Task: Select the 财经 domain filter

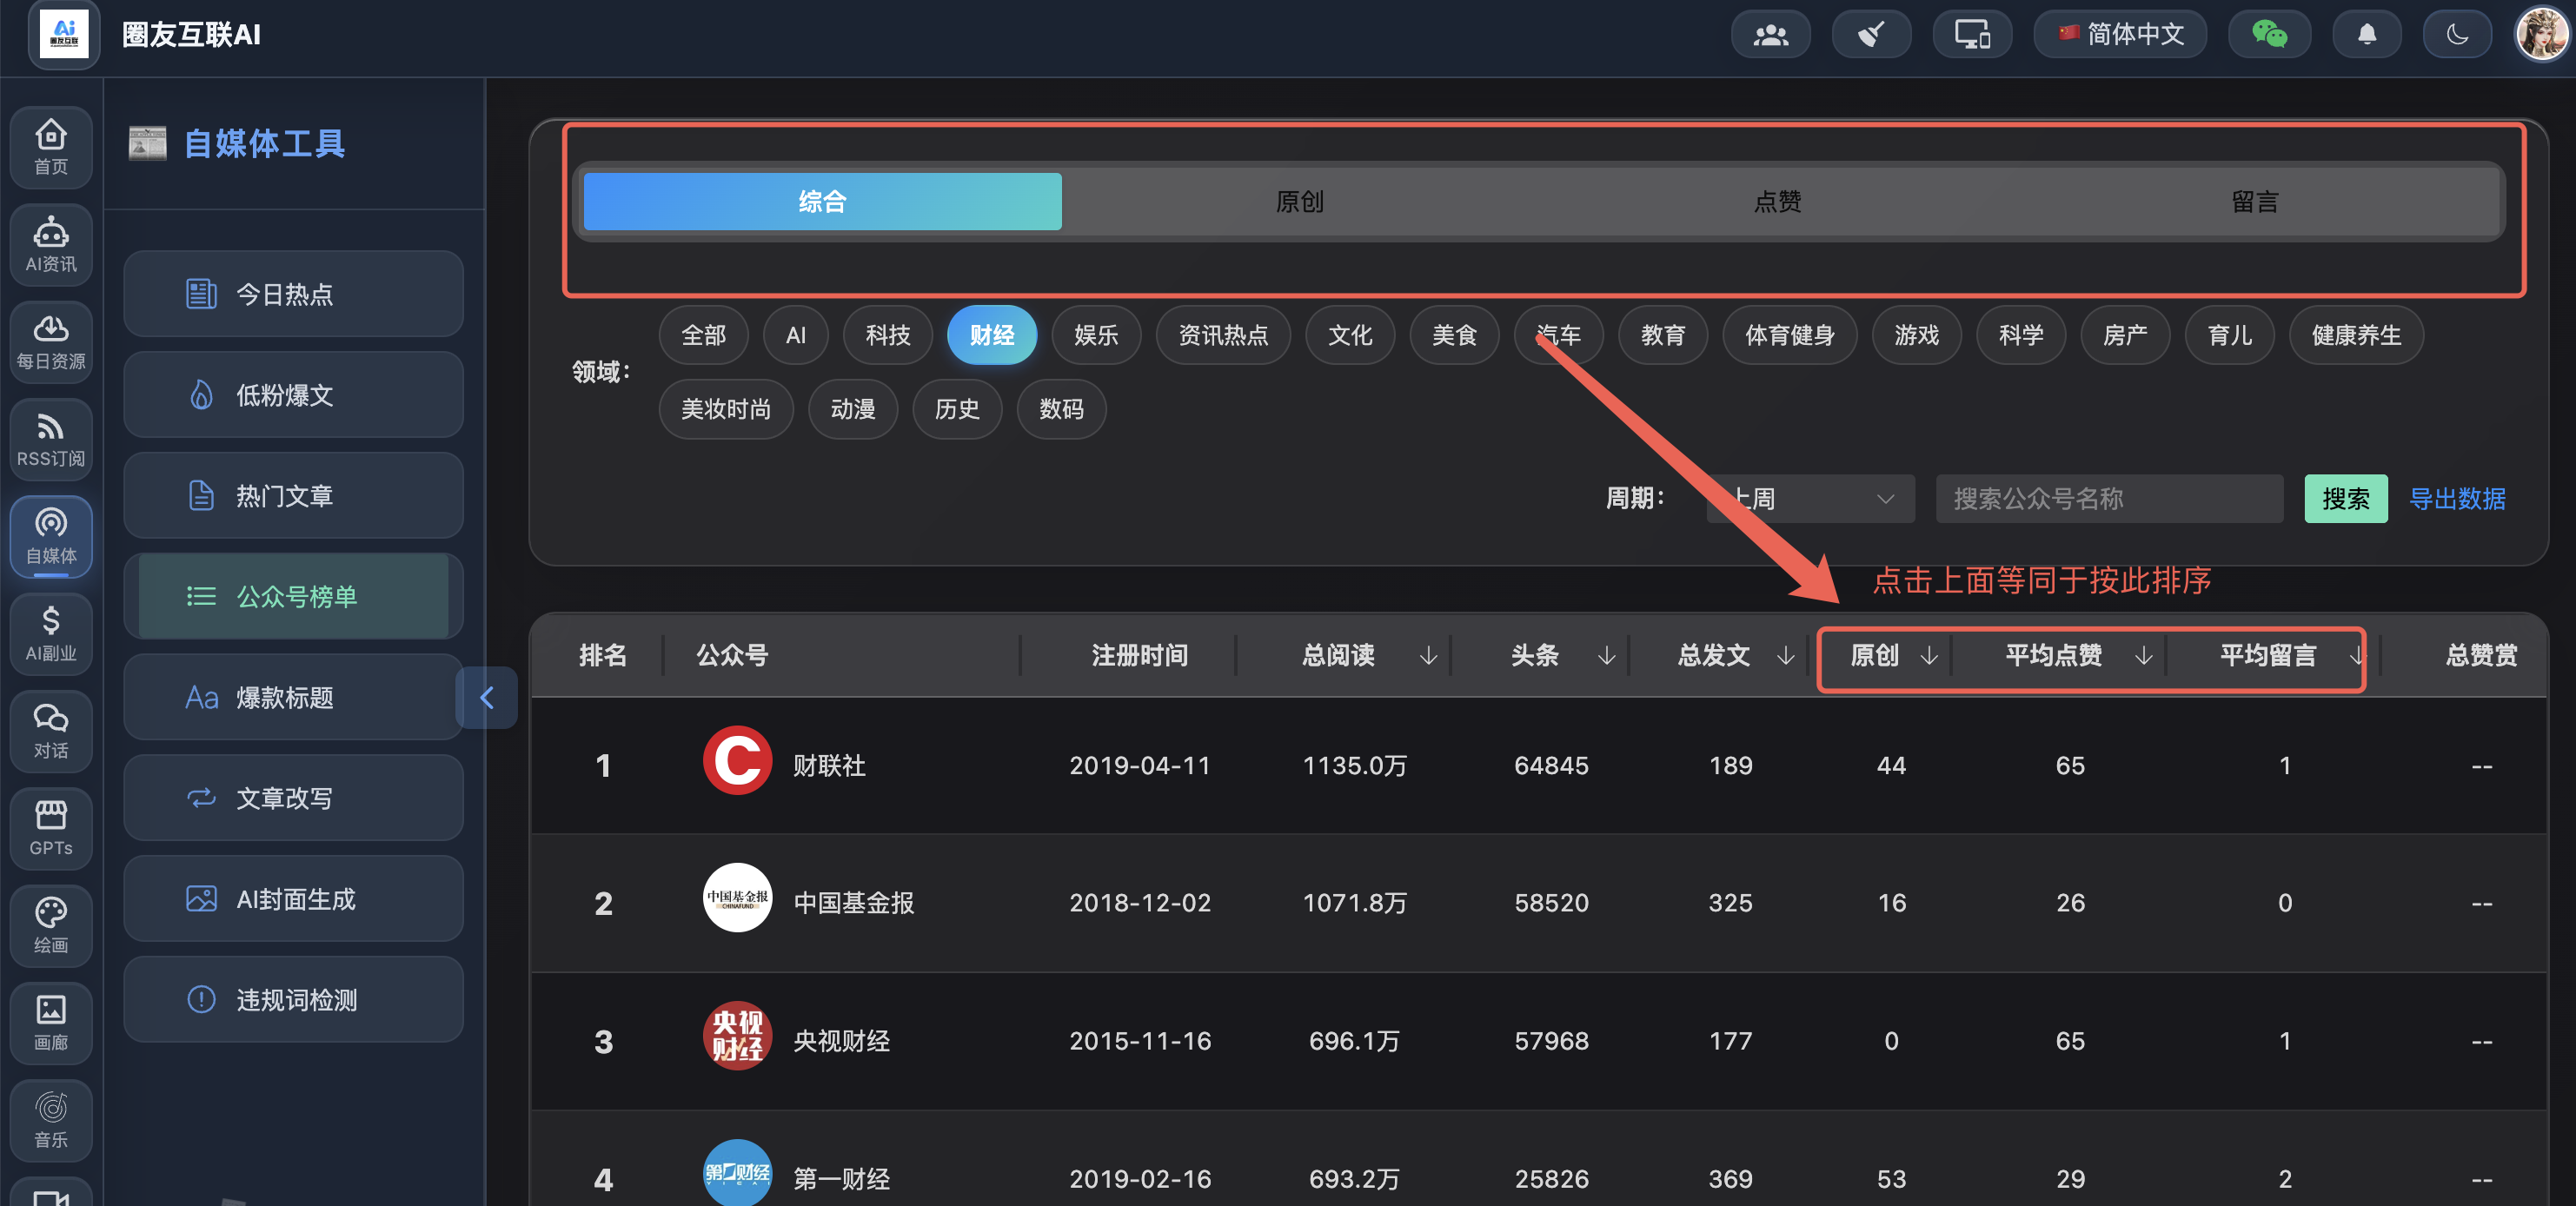Action: pos(992,335)
